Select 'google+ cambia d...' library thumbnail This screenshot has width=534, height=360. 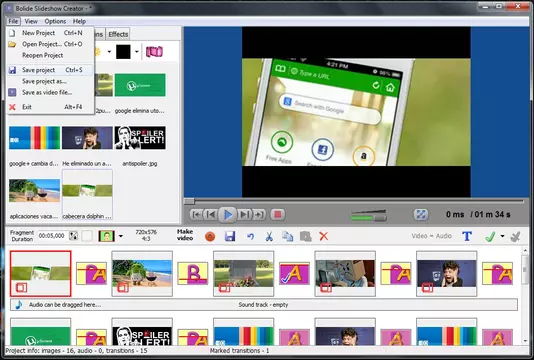34,138
